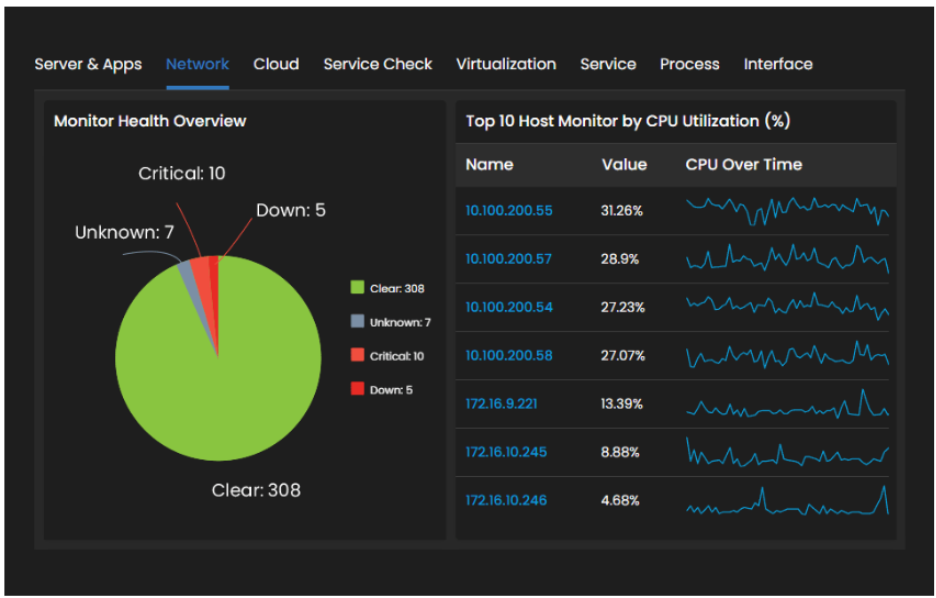The width and height of the screenshot is (936, 598).
Task: Open host 10.100.200.55 link
Action: [509, 211]
